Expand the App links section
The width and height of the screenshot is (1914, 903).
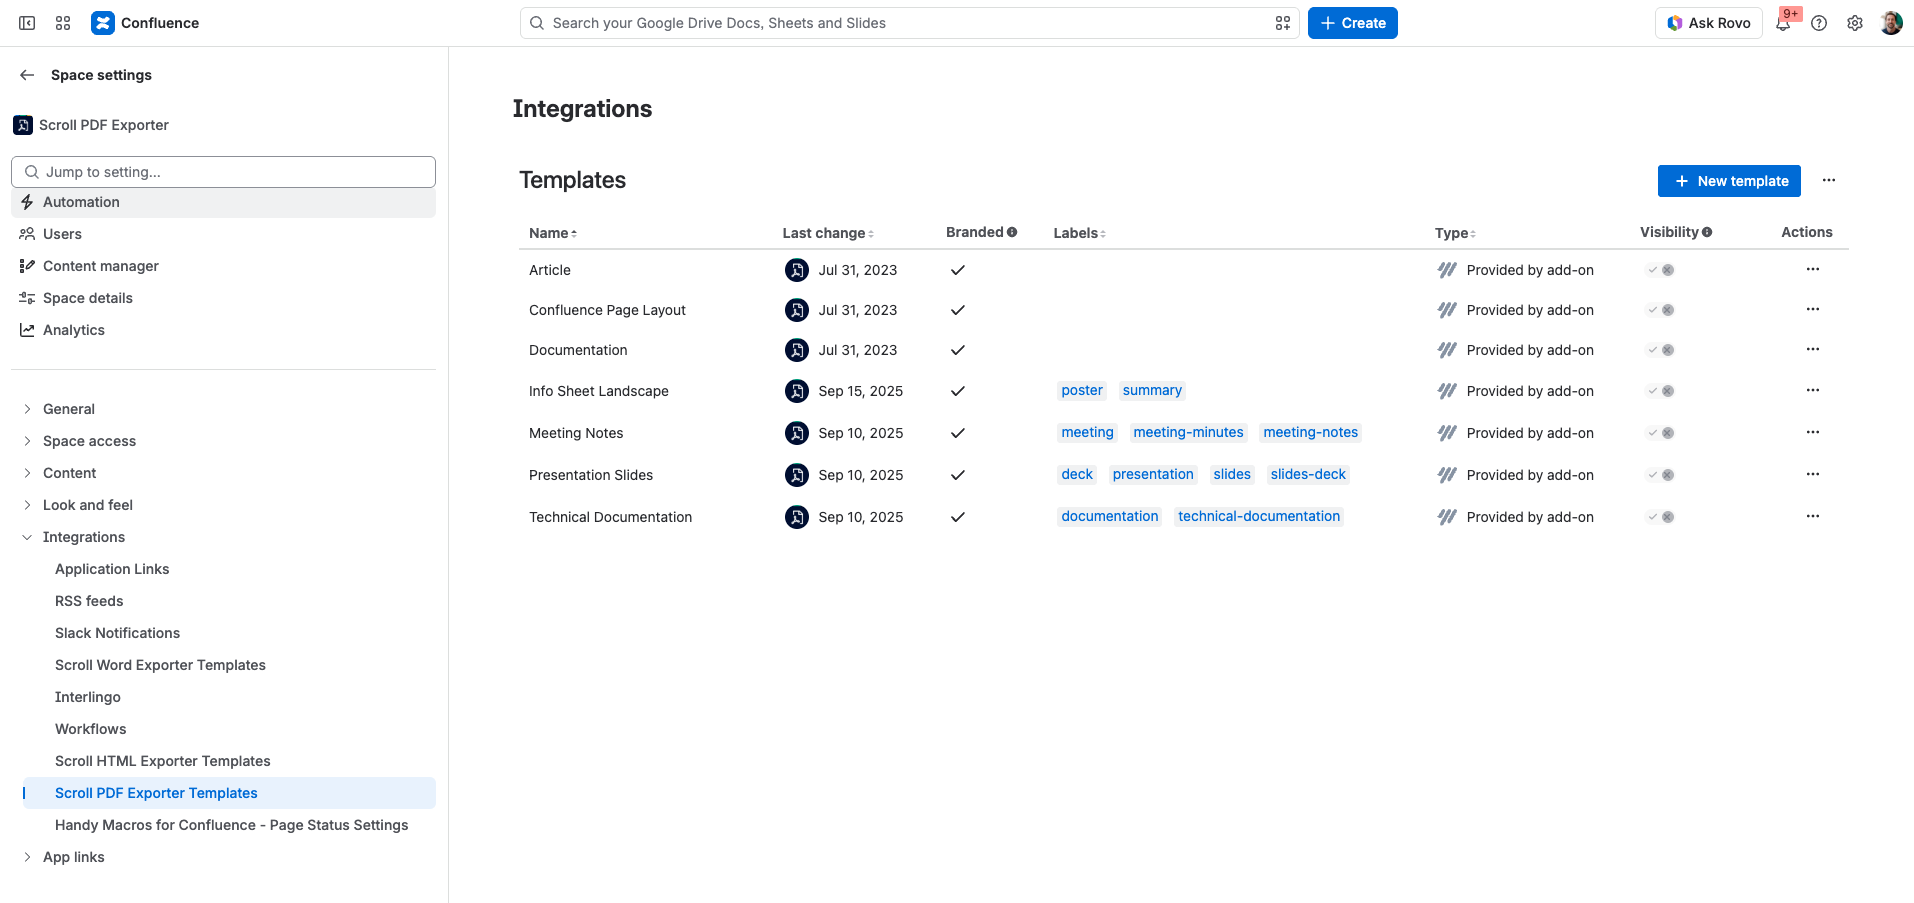(27, 857)
